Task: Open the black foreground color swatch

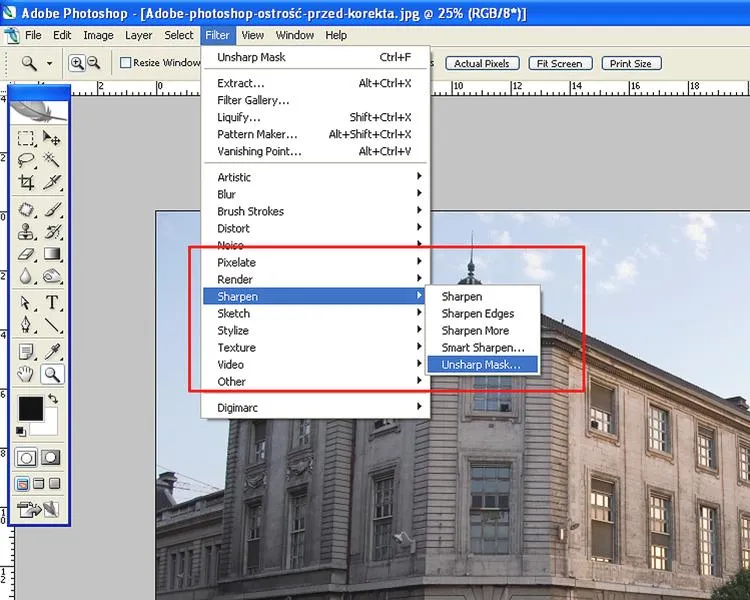Action: (x=31, y=409)
